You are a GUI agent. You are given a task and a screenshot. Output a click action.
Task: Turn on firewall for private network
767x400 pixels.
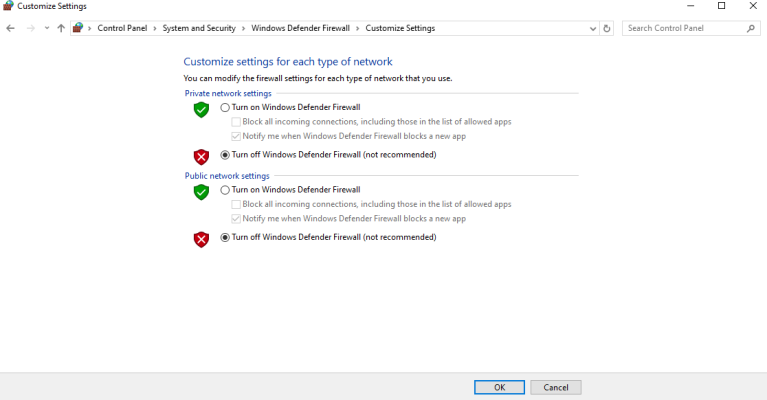coord(225,108)
